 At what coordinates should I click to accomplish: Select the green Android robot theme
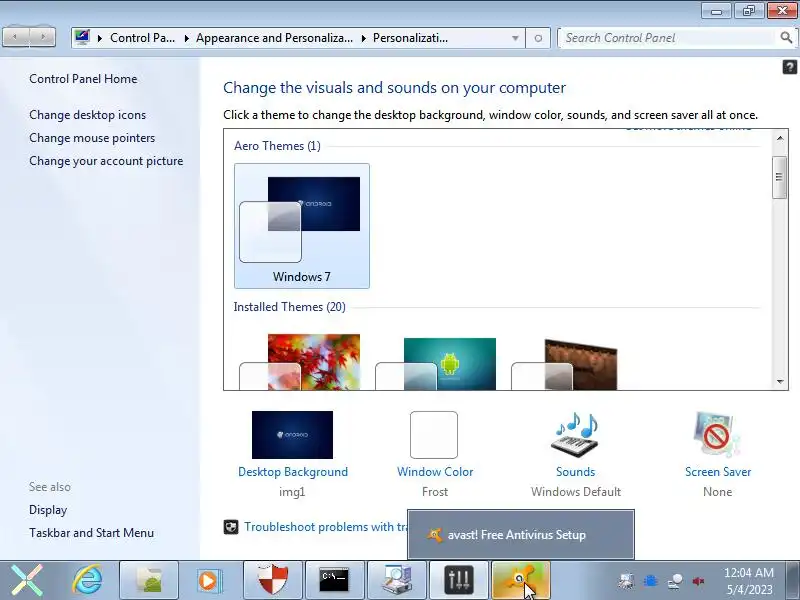point(437,363)
